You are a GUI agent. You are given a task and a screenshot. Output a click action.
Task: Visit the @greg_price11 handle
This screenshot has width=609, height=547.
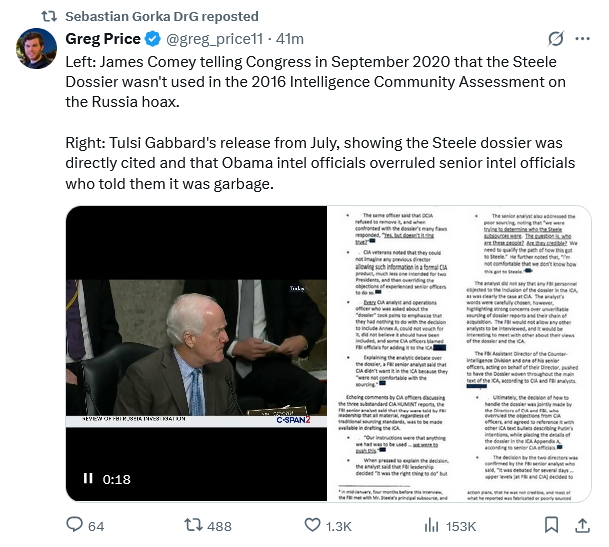pyautogui.click(x=214, y=39)
